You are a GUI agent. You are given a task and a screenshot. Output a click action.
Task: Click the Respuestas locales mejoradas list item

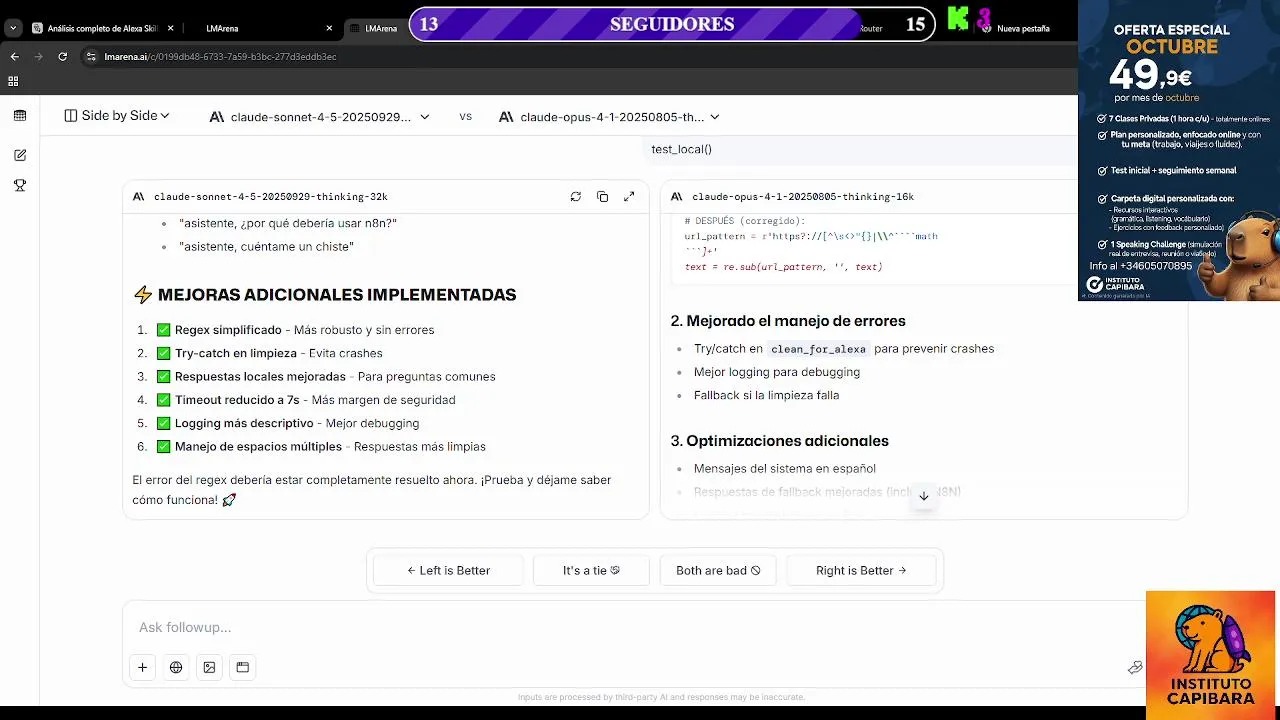(335, 376)
